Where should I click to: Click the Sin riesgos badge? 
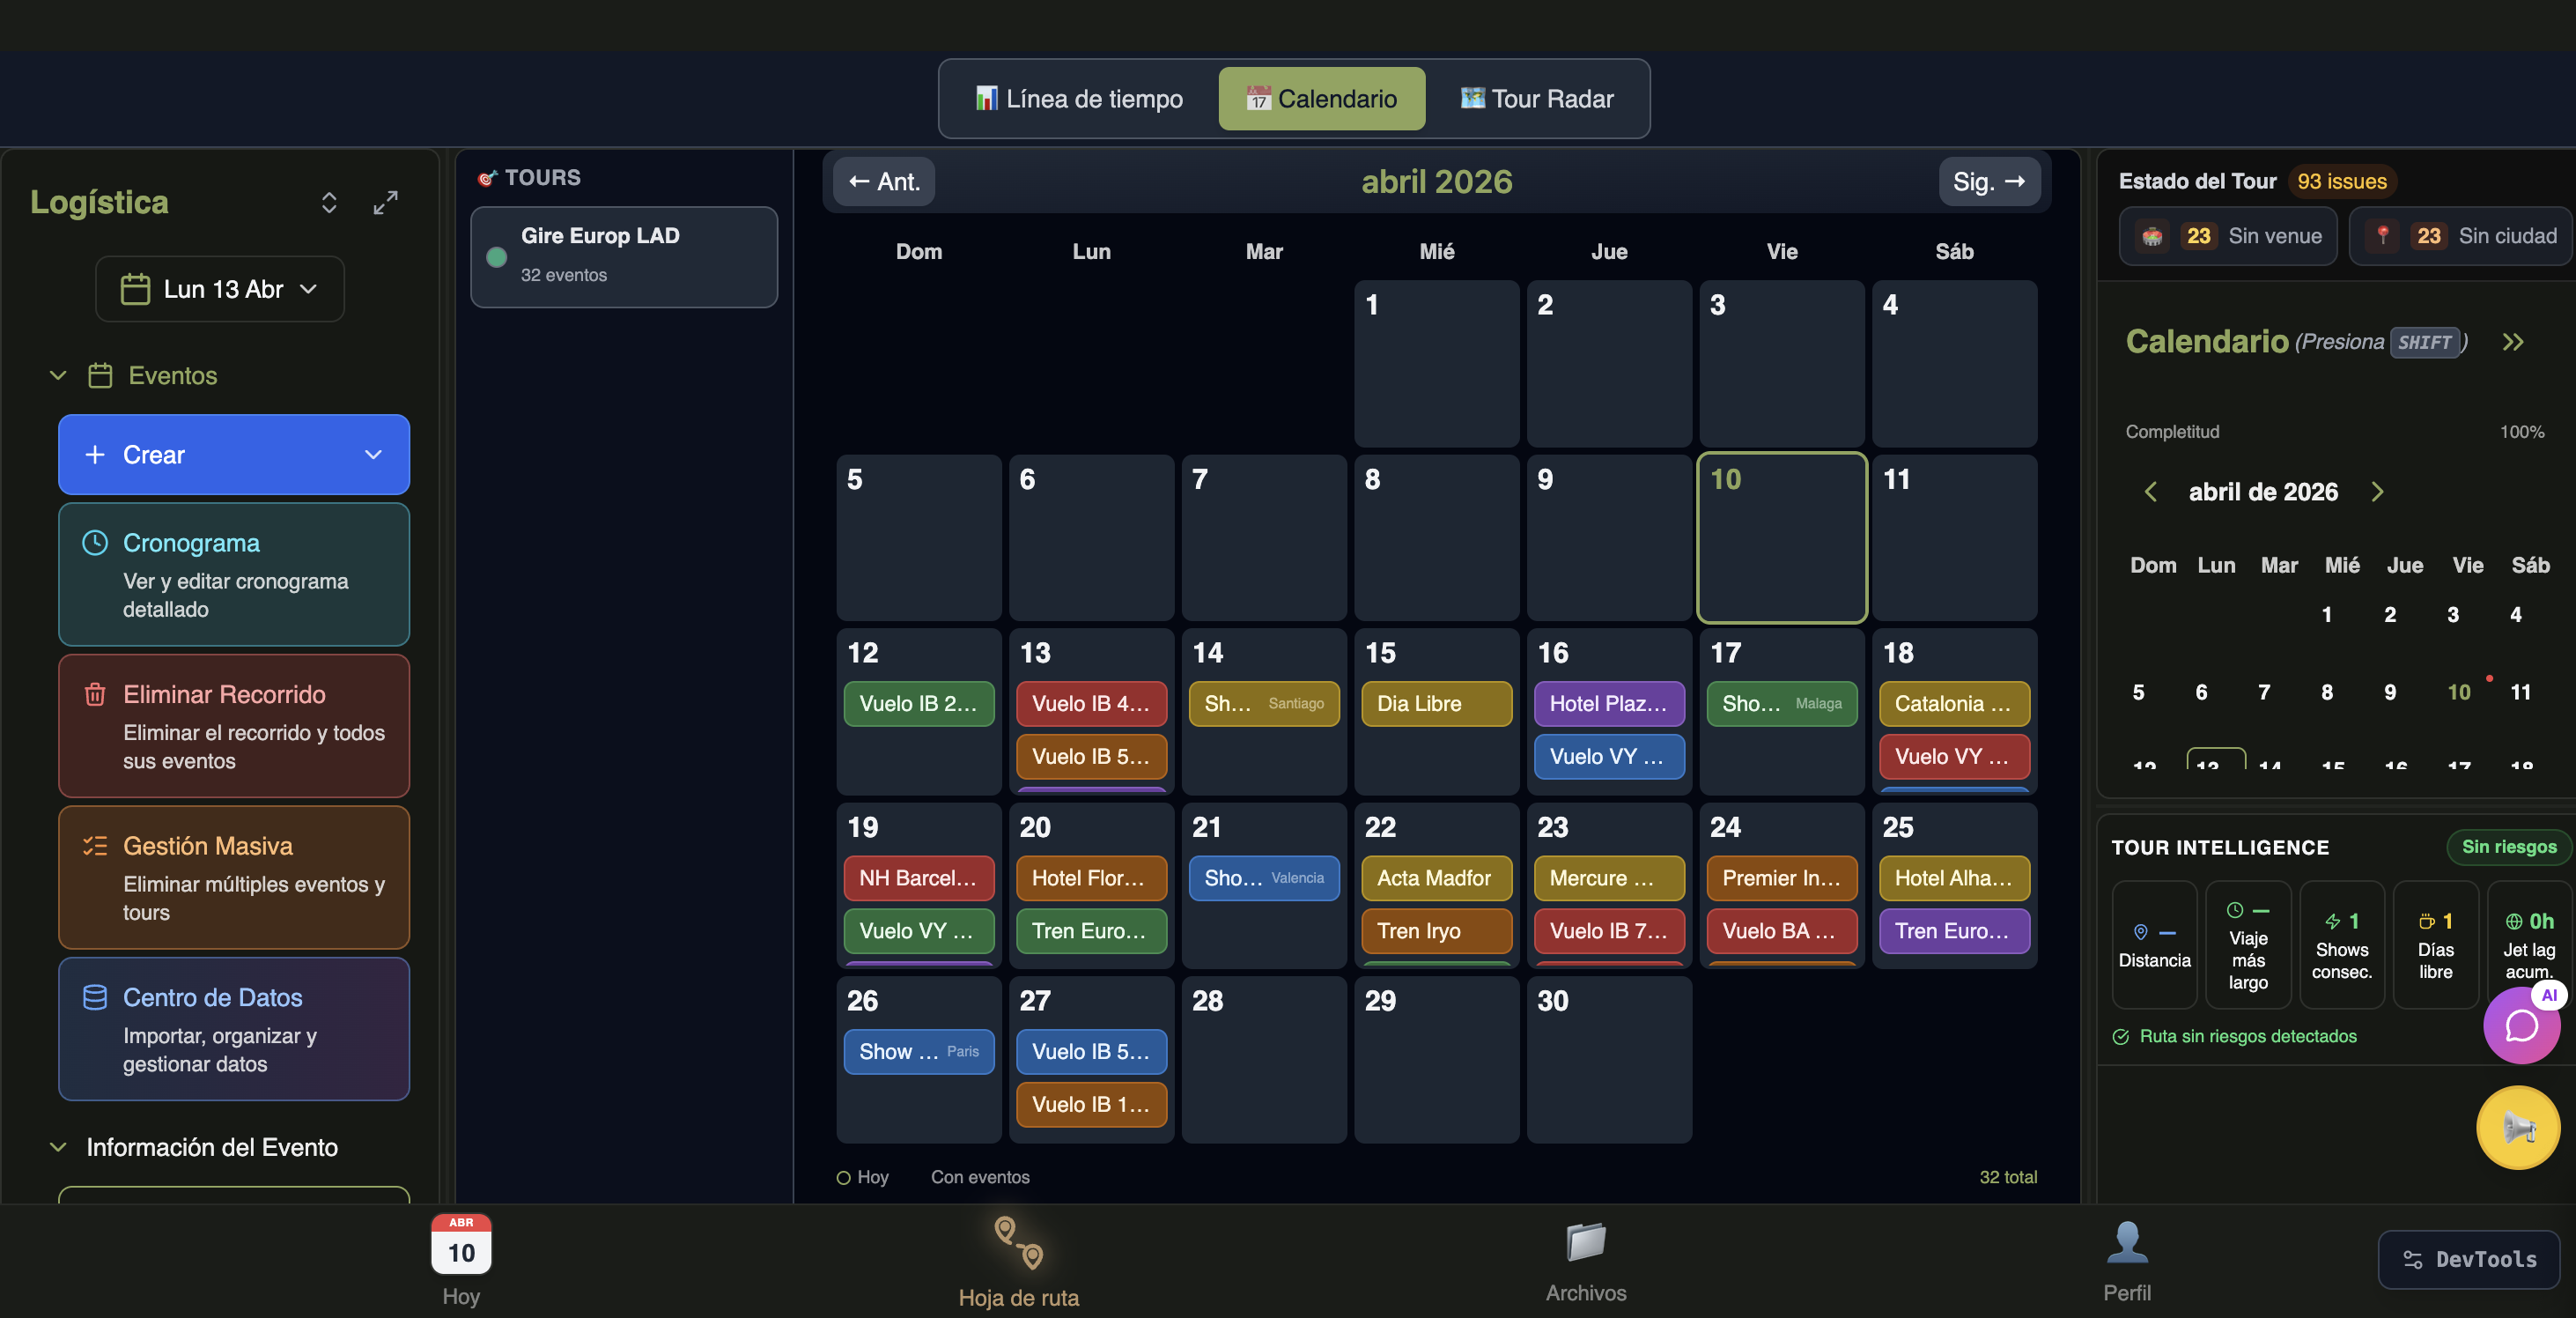[2508, 847]
